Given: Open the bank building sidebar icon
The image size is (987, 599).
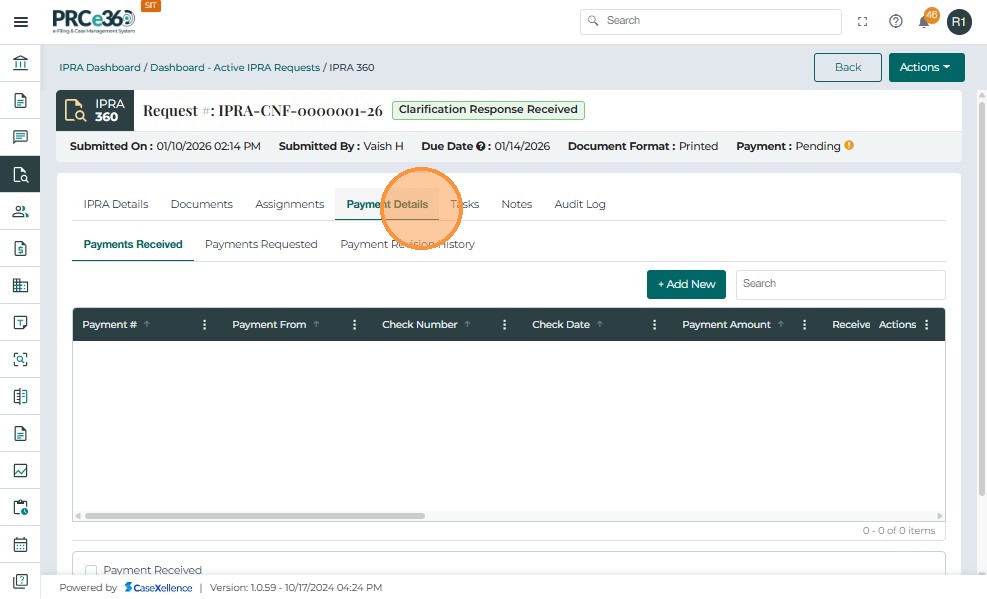Looking at the screenshot, I should click(20, 63).
